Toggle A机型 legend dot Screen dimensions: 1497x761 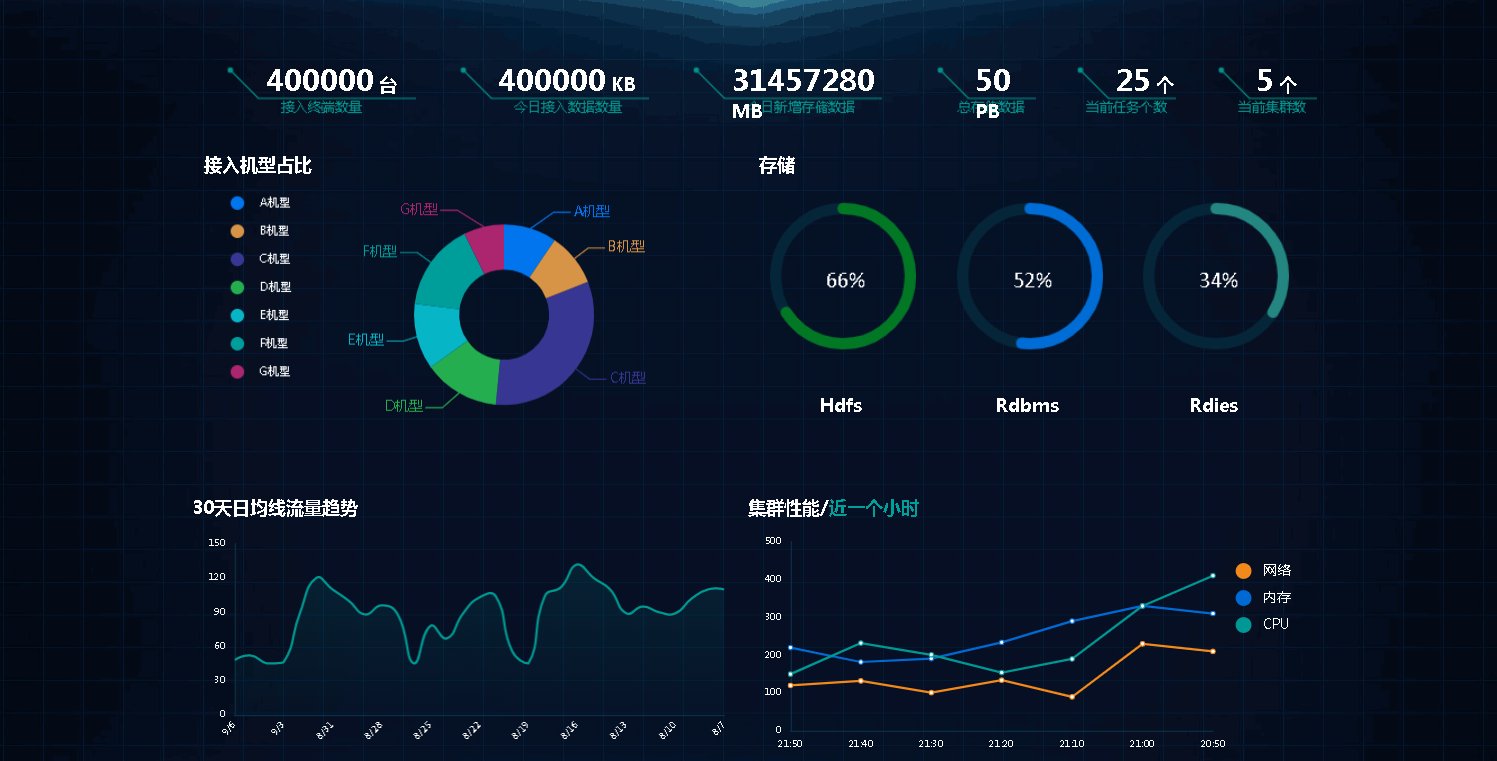pos(237,203)
